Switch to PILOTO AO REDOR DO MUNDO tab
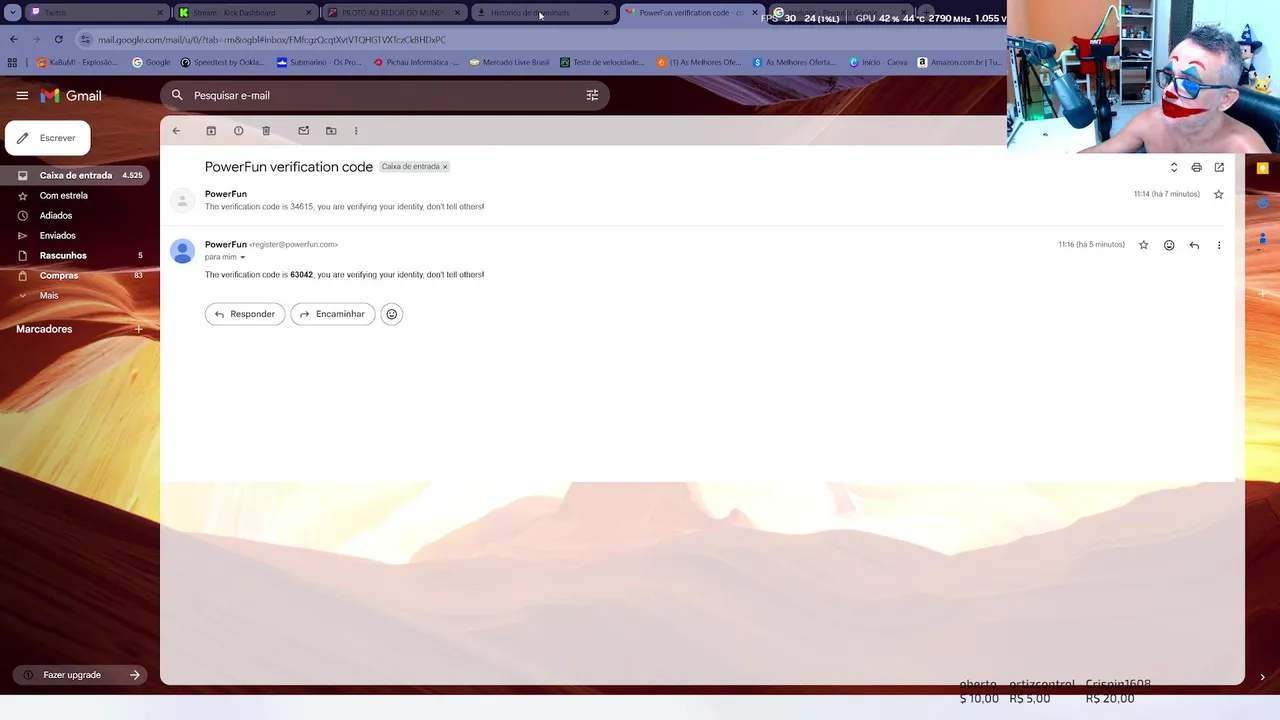Screen dimensions: 1280x720 (x=394, y=13)
